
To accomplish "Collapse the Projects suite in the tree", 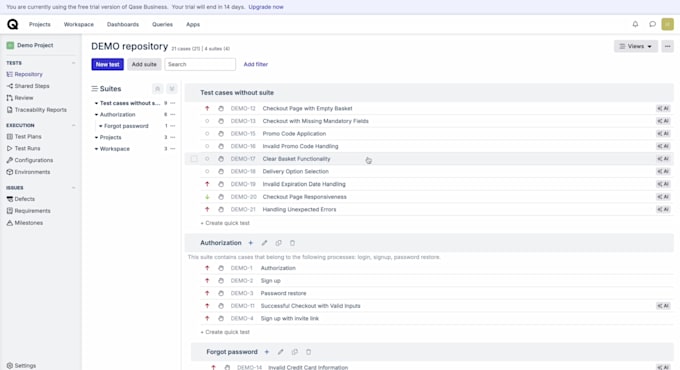I will tap(96, 137).
